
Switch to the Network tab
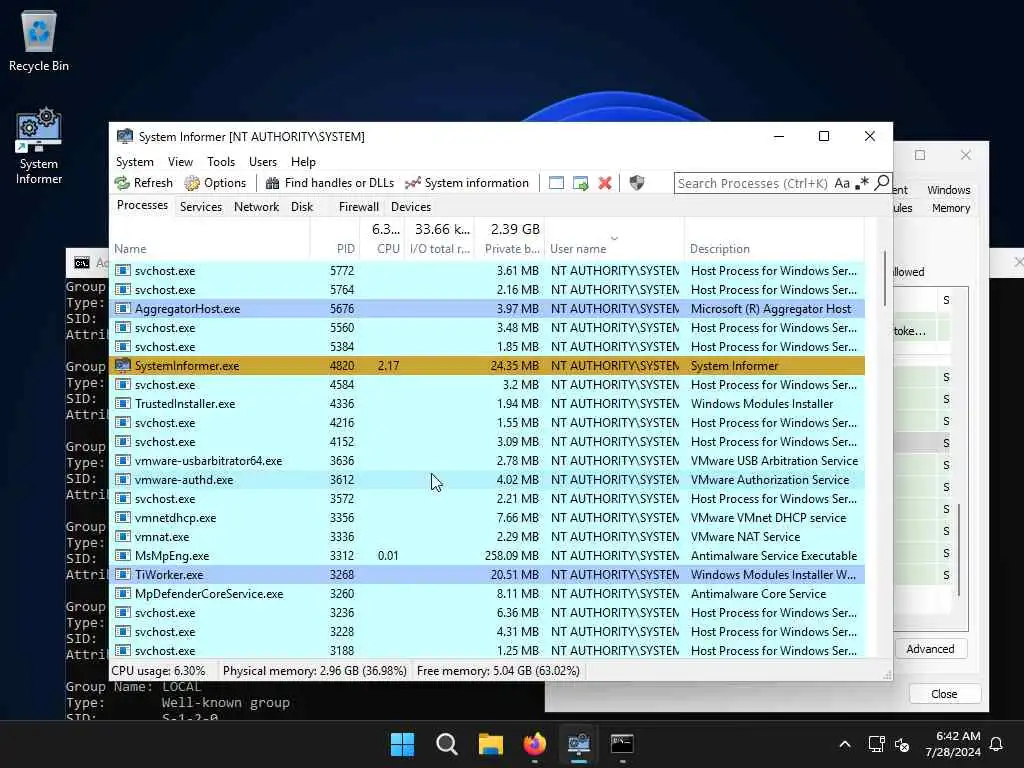click(256, 206)
